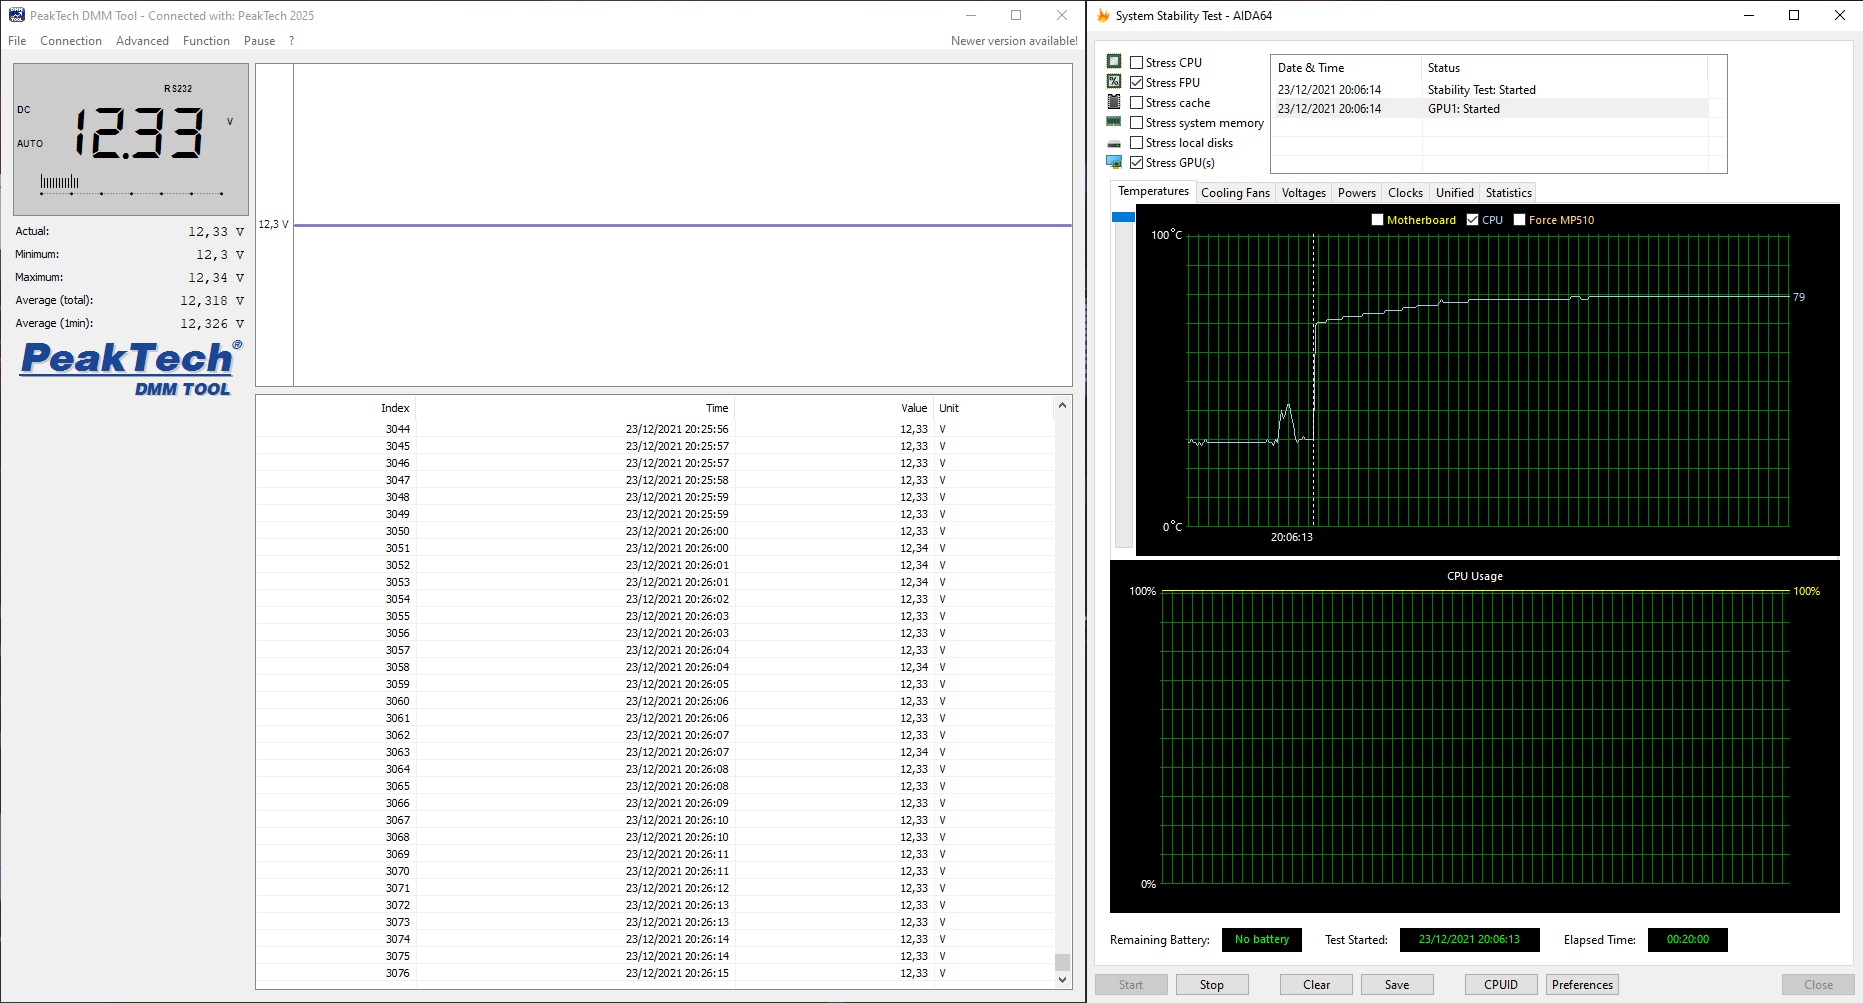Click the PeakTech DMM Tool title bar icon

click(x=17, y=16)
